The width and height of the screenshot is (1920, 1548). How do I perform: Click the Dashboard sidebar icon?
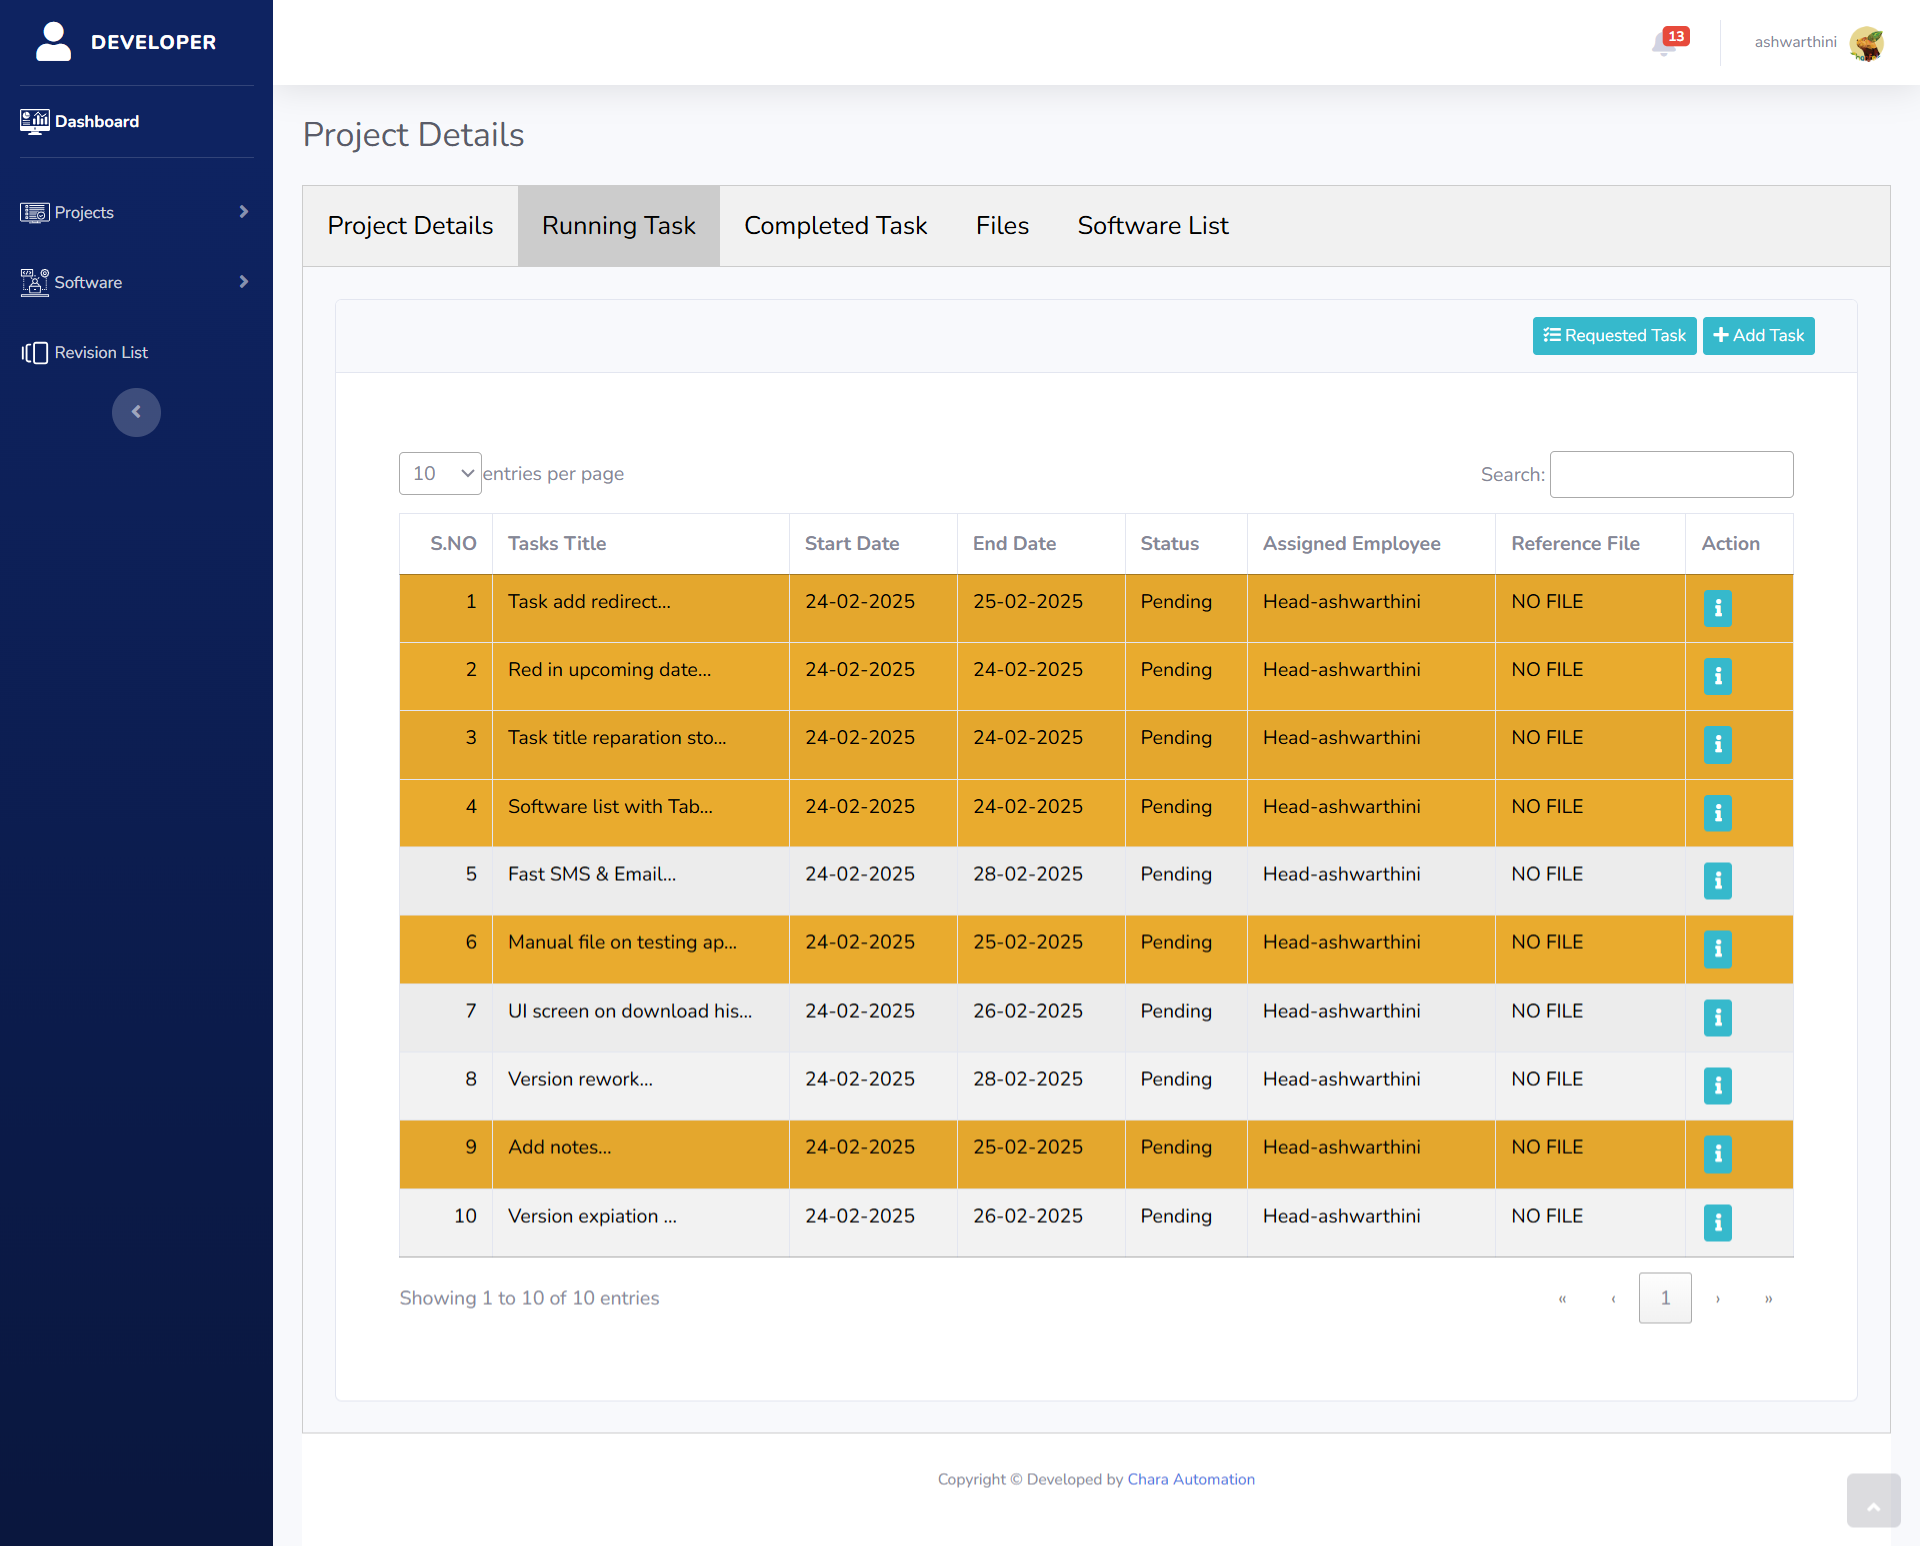[x=35, y=122]
